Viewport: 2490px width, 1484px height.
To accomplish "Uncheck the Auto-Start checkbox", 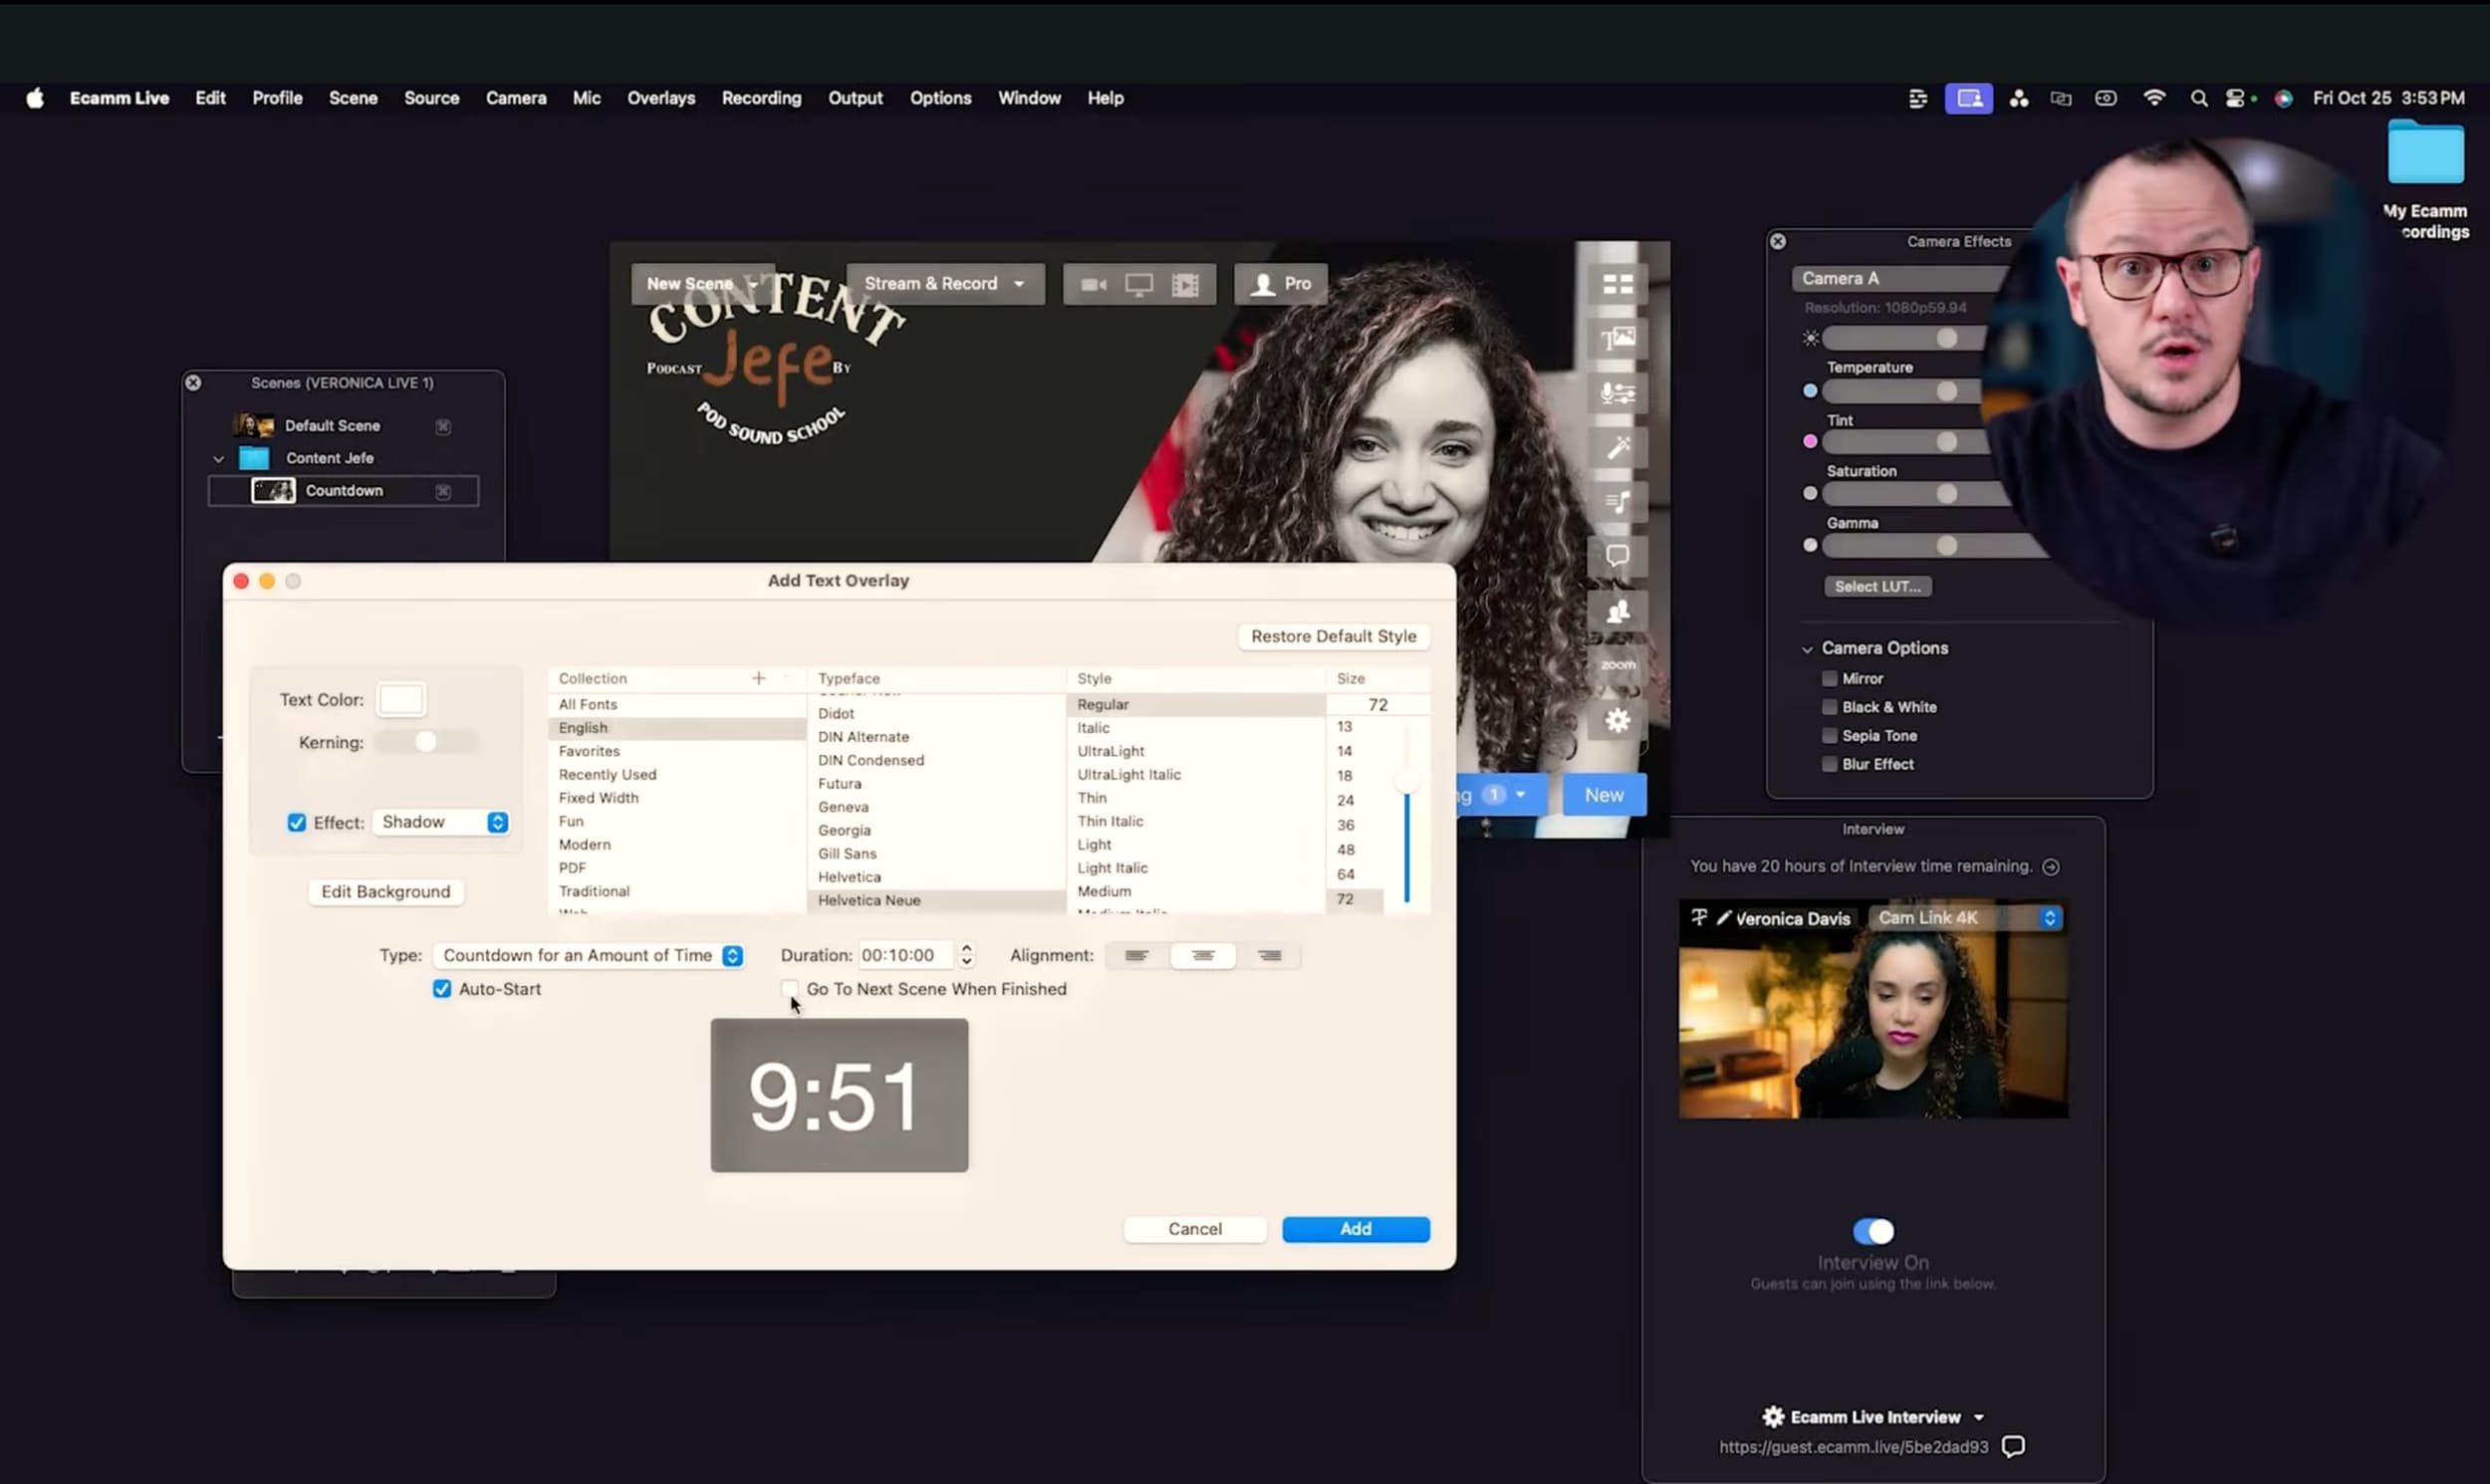I will point(442,989).
